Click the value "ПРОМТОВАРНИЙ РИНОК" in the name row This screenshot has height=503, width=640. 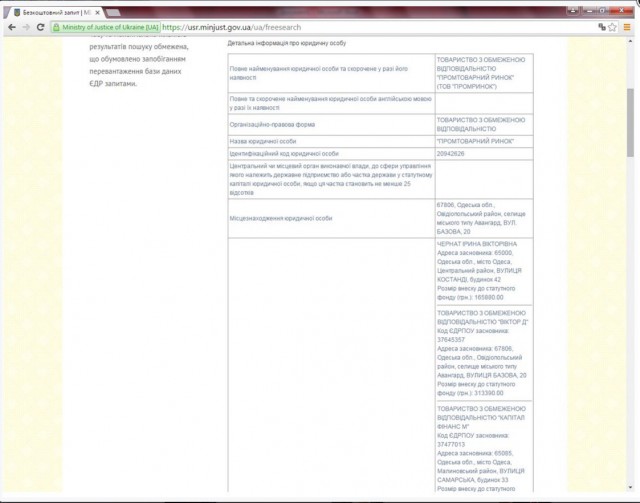[x=475, y=141]
